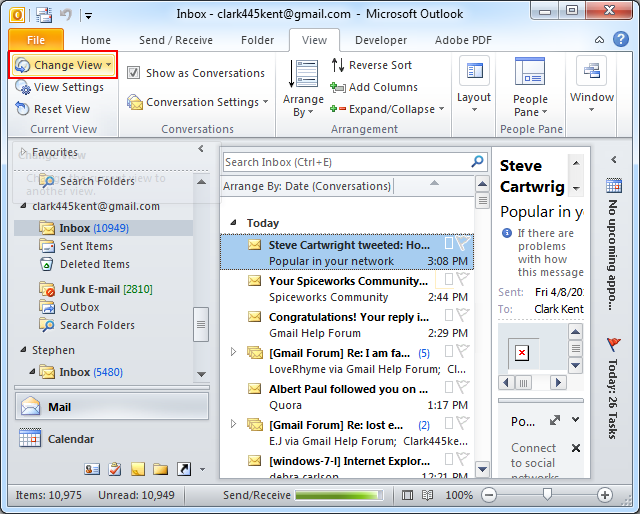Click Arrange By: Date (Conversations) header
This screenshot has width=640, height=514.
(307, 186)
